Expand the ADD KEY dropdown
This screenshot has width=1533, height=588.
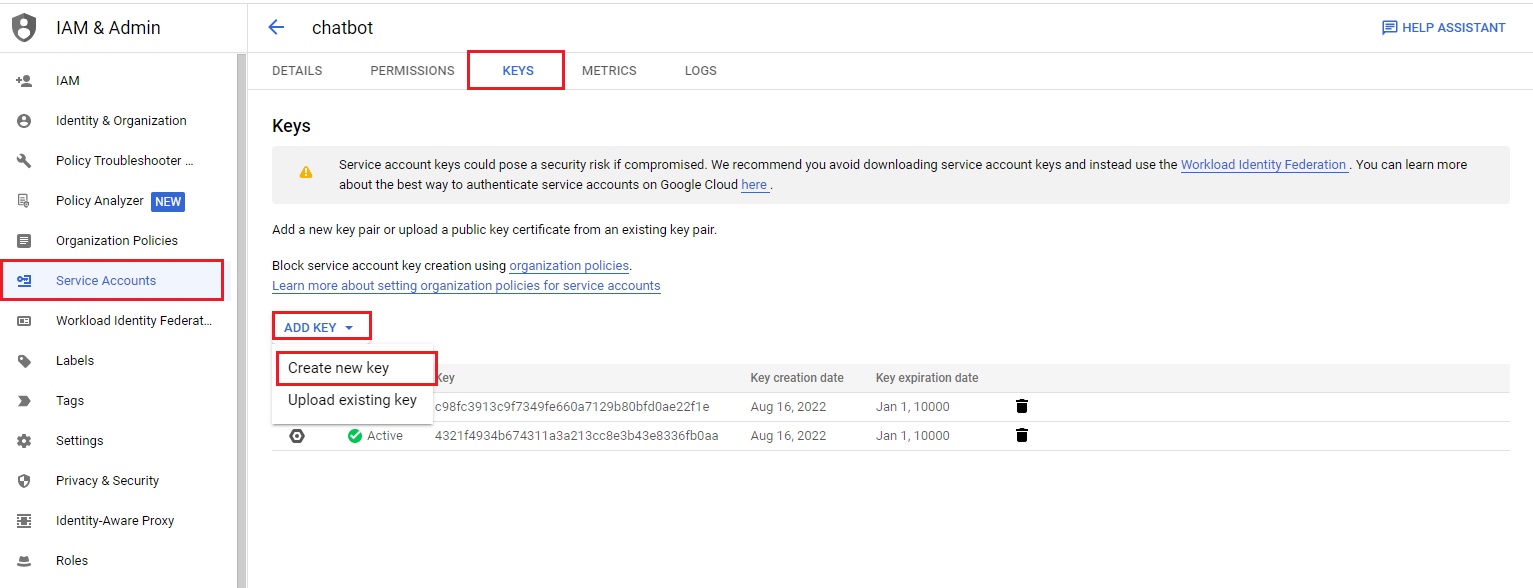320,327
